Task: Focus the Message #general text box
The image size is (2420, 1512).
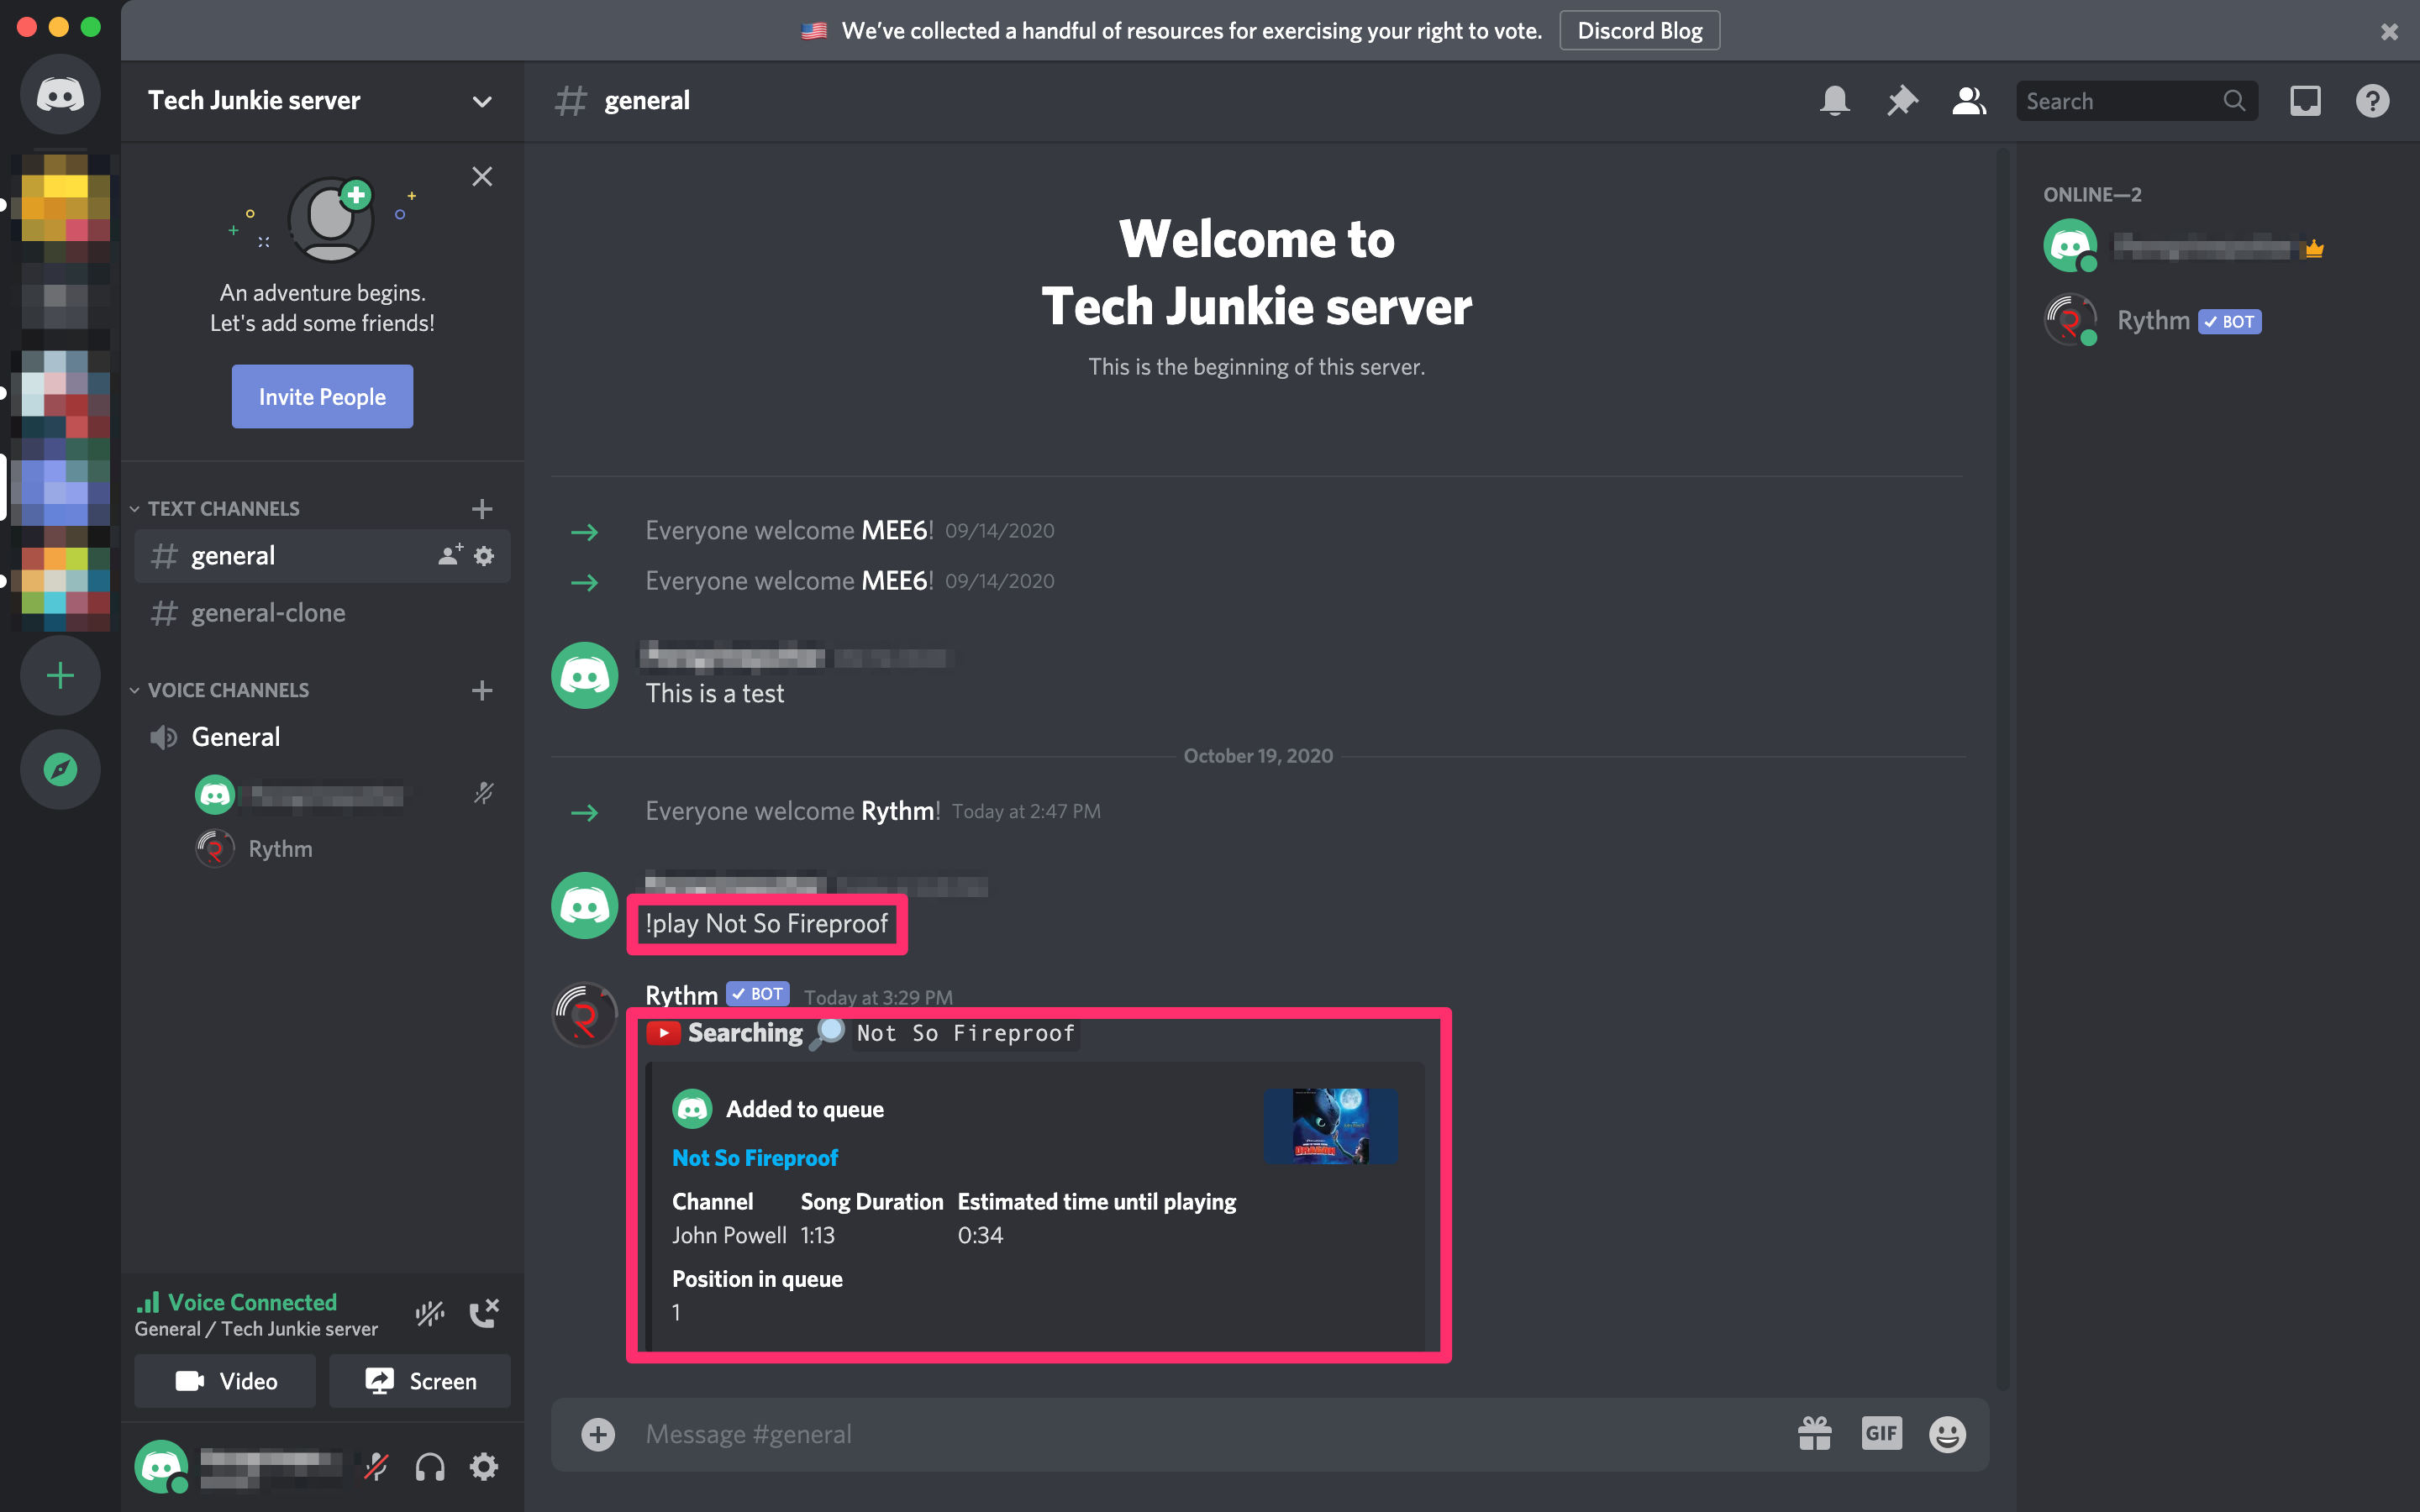Action: pos(1210,1435)
